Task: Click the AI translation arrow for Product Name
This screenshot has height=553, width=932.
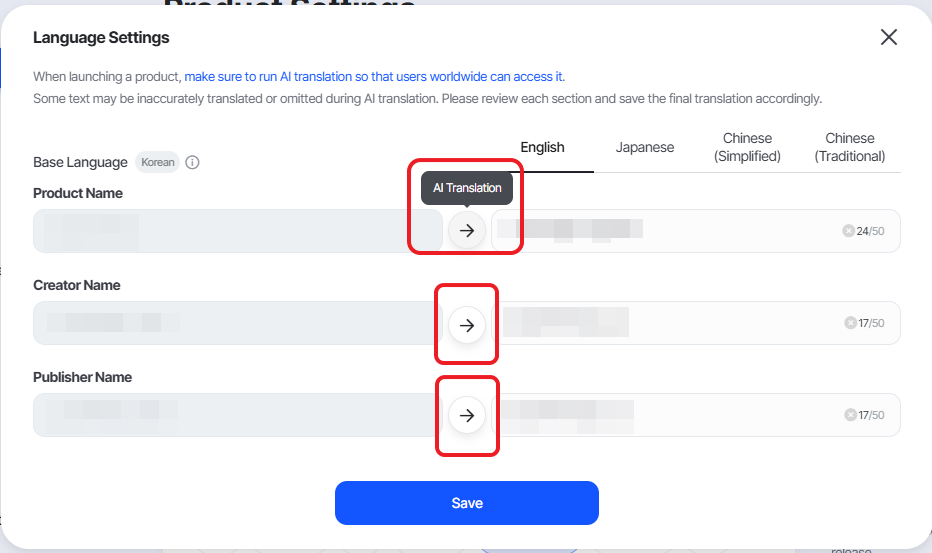Action: [467, 230]
